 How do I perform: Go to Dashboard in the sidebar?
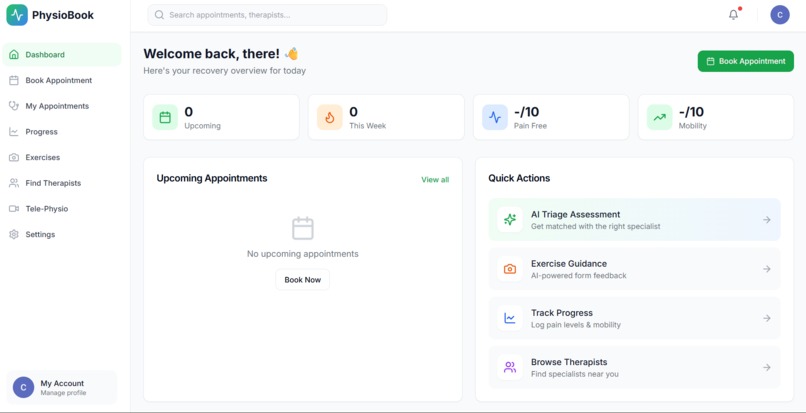(x=62, y=55)
